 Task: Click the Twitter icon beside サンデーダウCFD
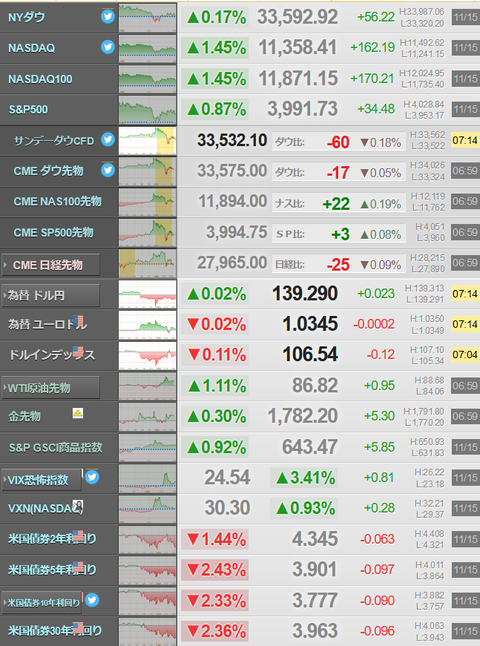point(108,140)
